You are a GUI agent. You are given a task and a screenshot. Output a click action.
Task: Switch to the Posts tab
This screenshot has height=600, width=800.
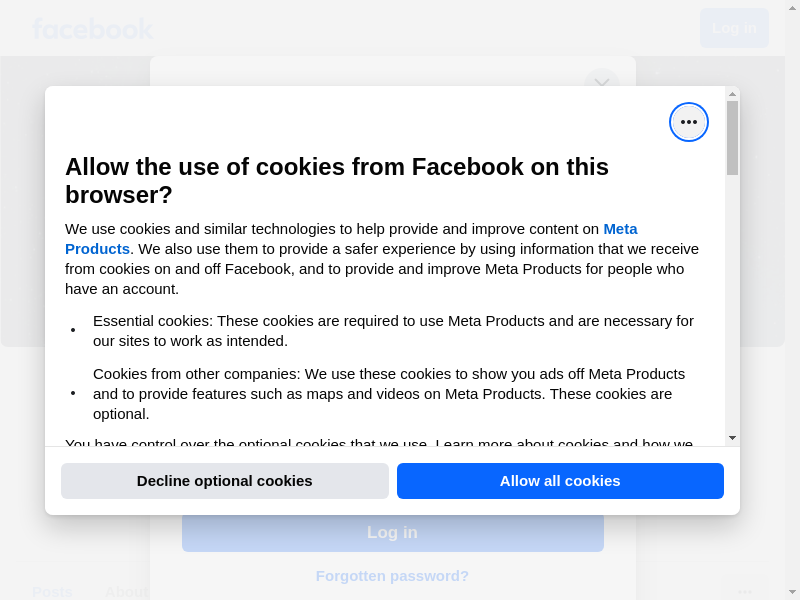52,591
